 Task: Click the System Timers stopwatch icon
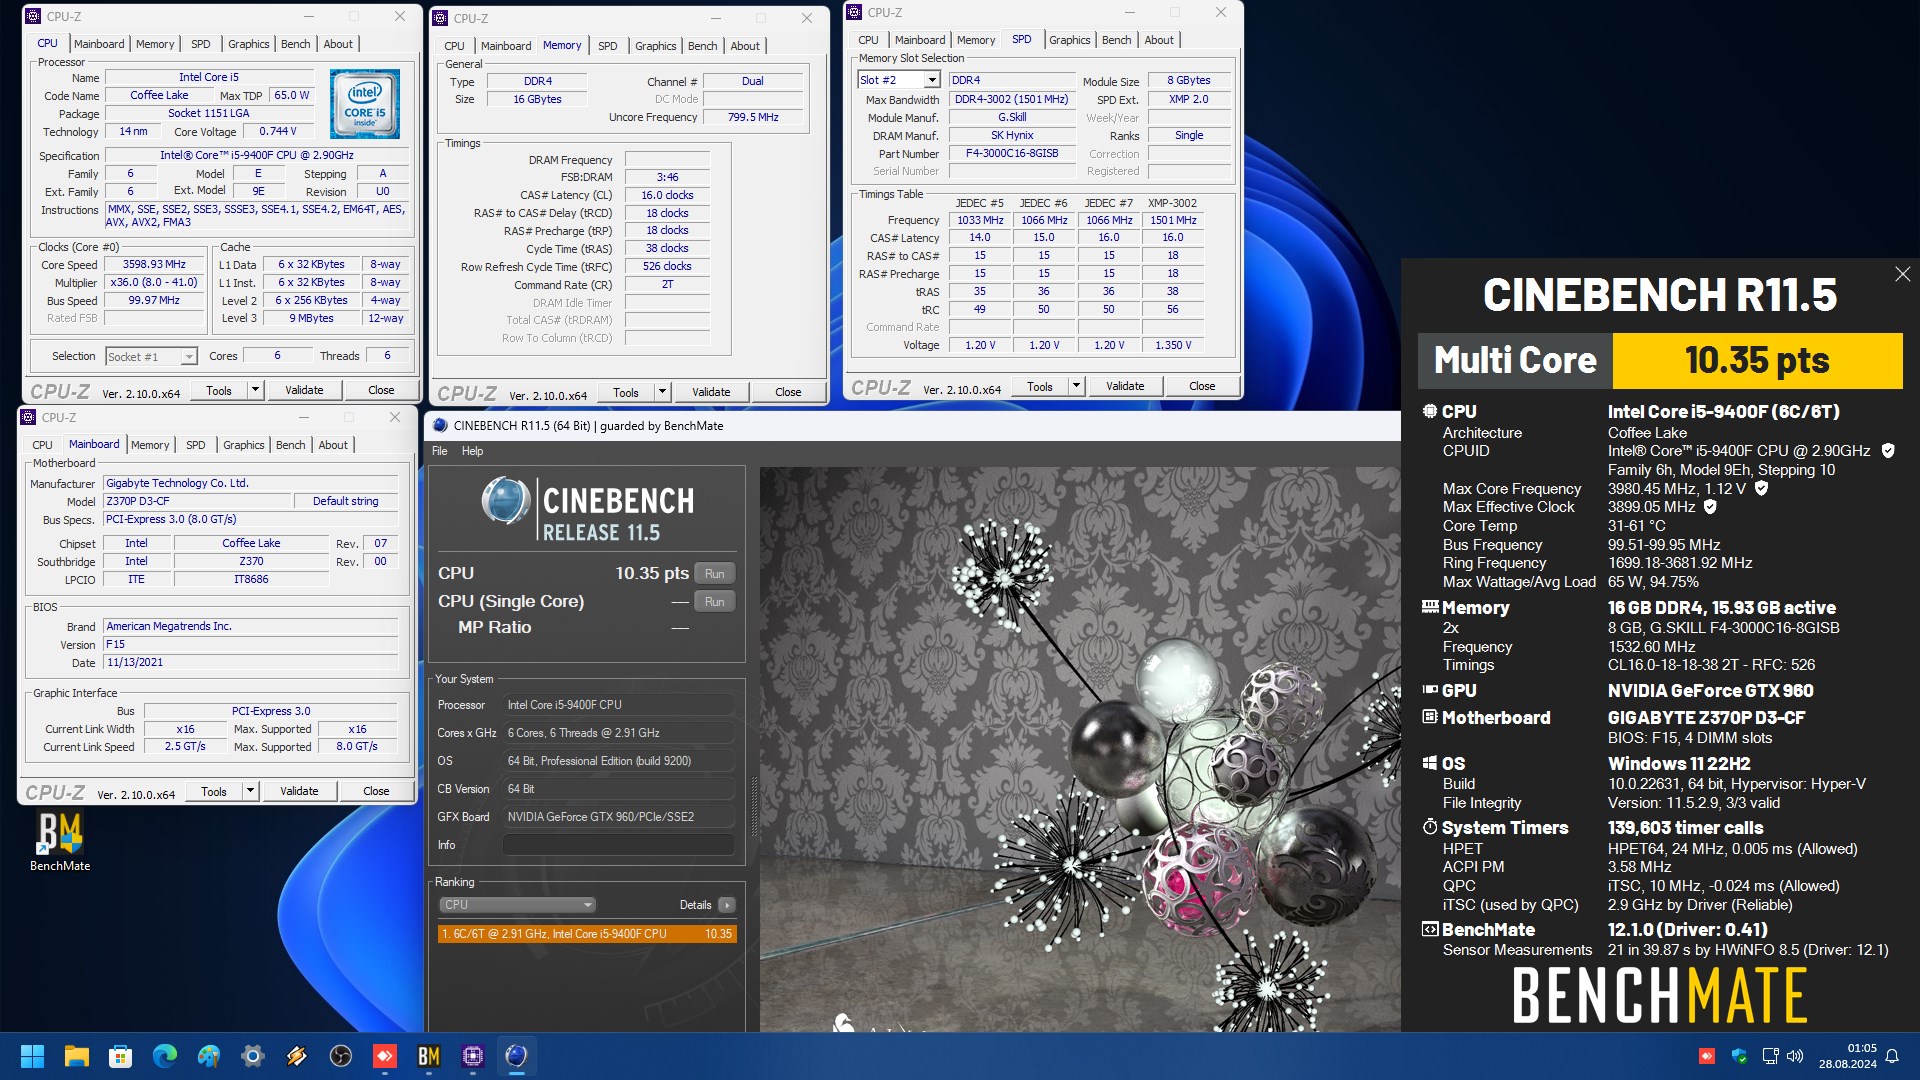[1430, 827]
